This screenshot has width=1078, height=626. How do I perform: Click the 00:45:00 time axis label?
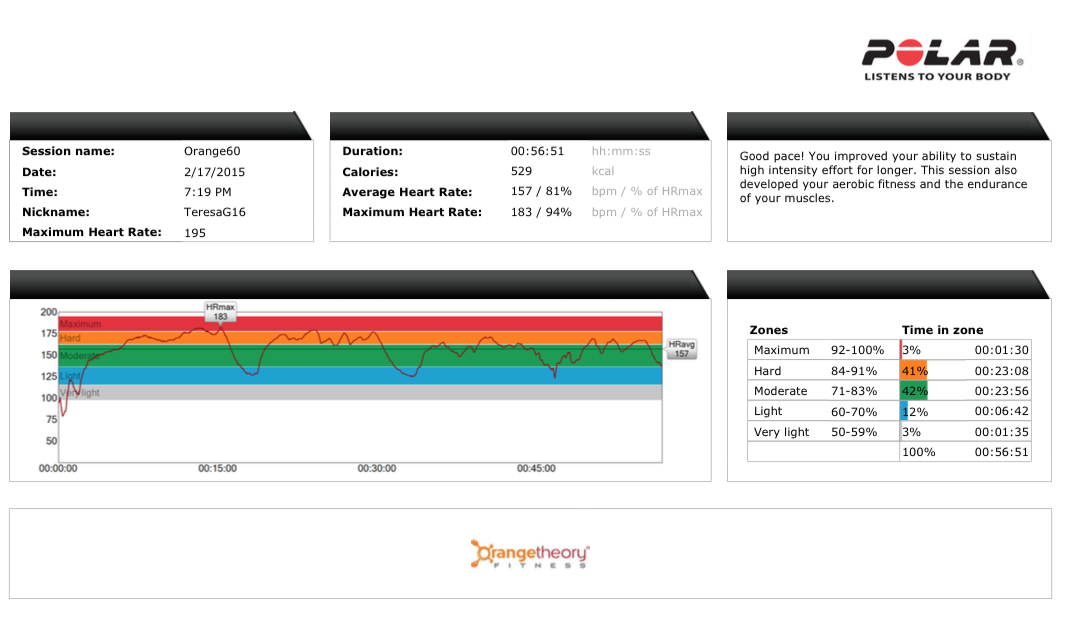(536, 468)
